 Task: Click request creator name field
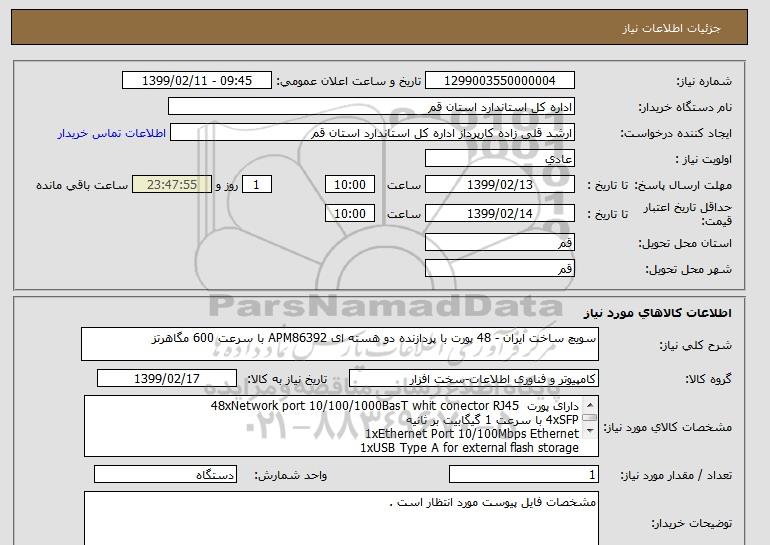[372, 133]
